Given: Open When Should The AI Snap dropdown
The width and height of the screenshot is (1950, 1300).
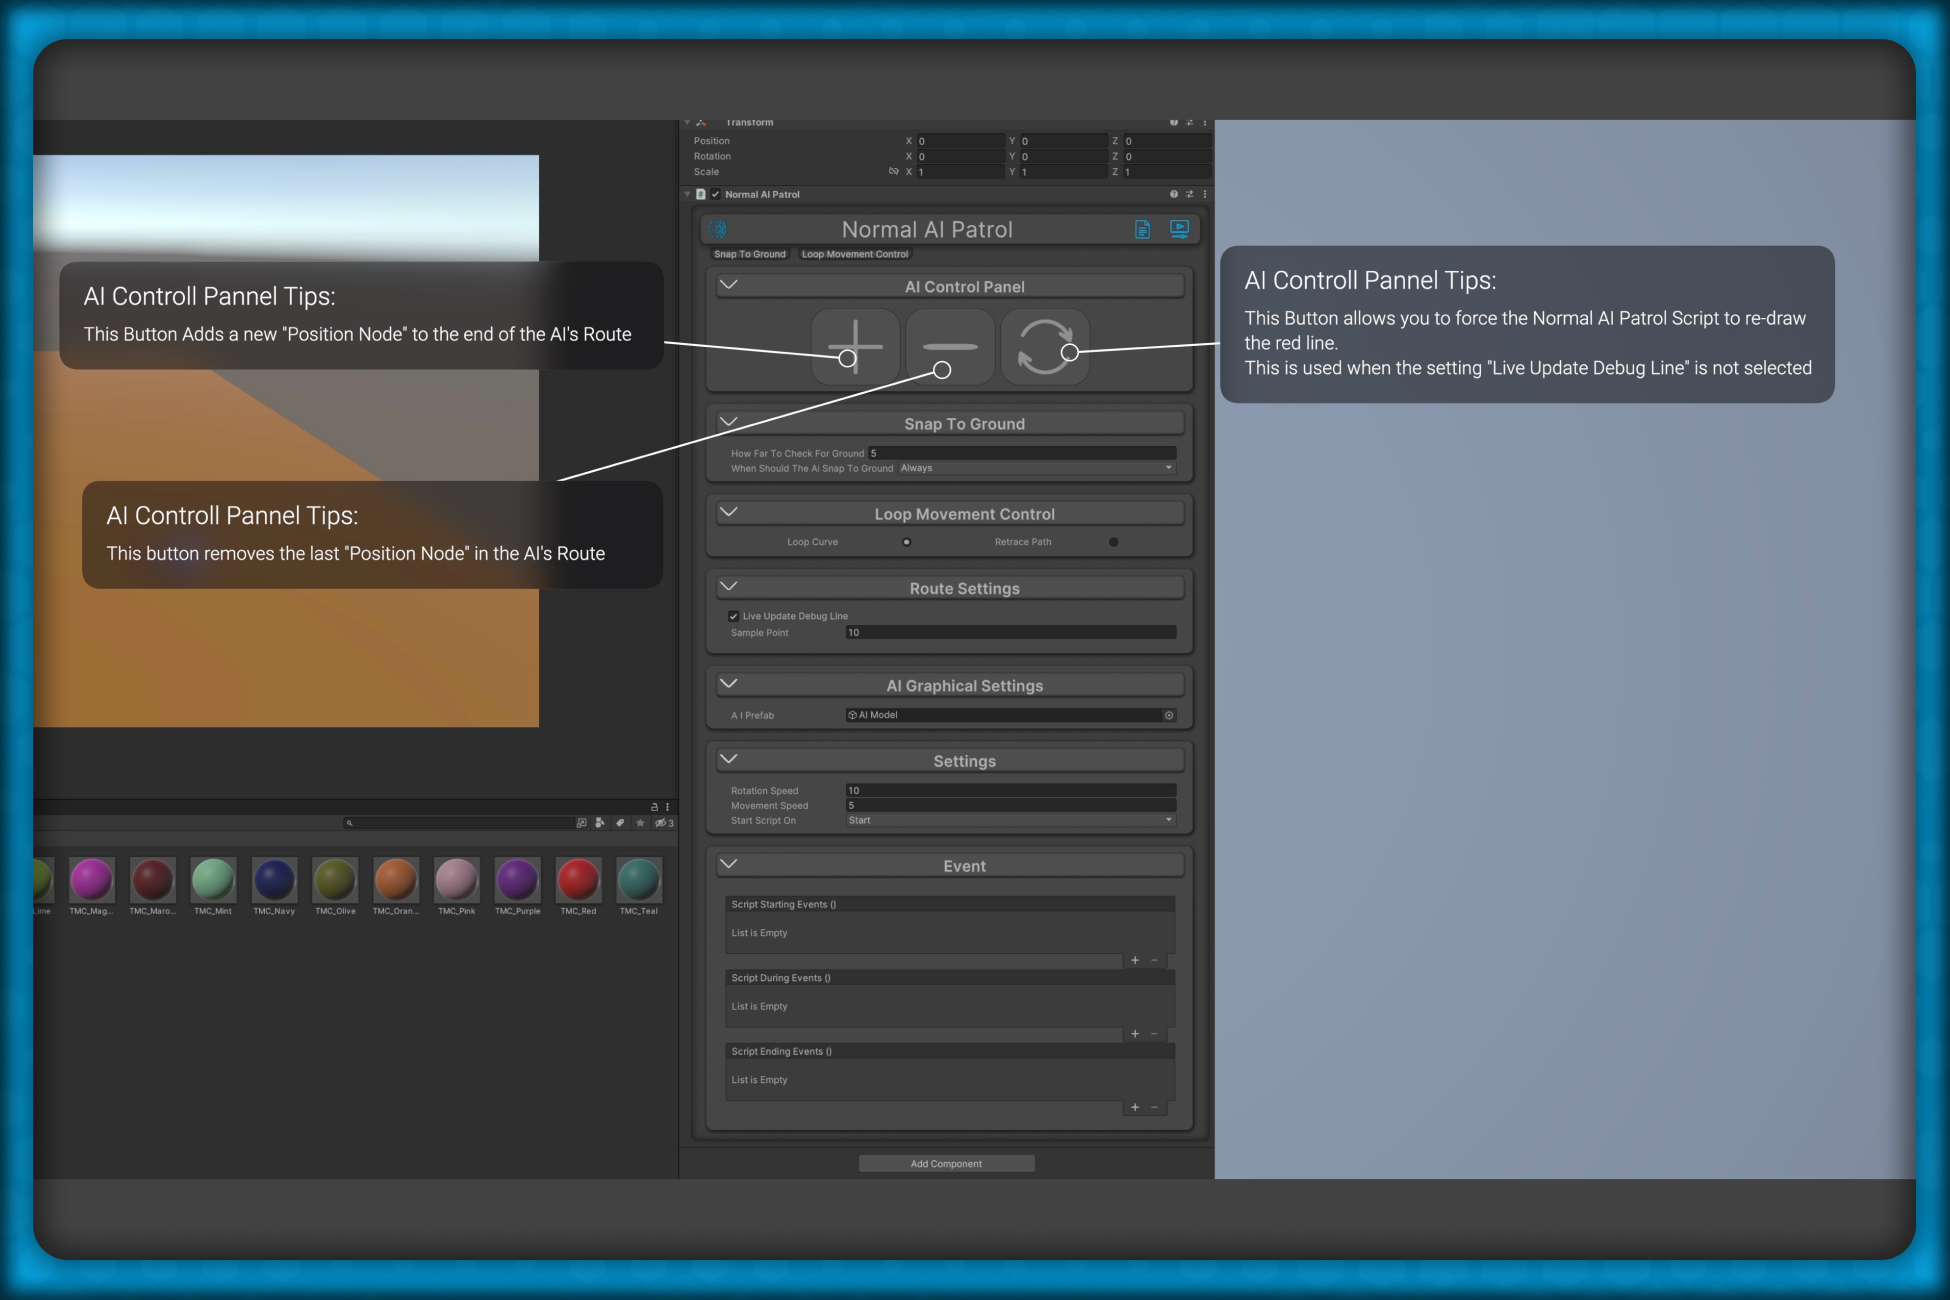Looking at the screenshot, I should pyautogui.click(x=1036, y=468).
